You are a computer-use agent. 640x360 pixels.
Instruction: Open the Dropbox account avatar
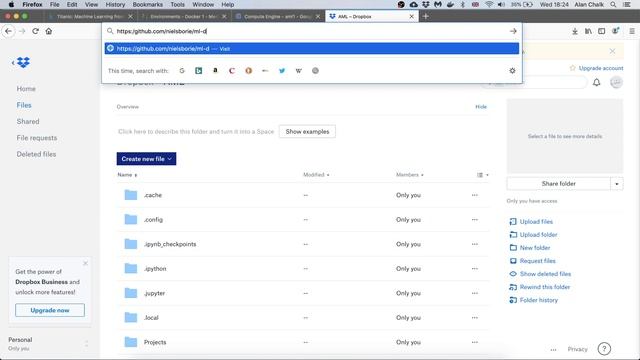coord(616,82)
